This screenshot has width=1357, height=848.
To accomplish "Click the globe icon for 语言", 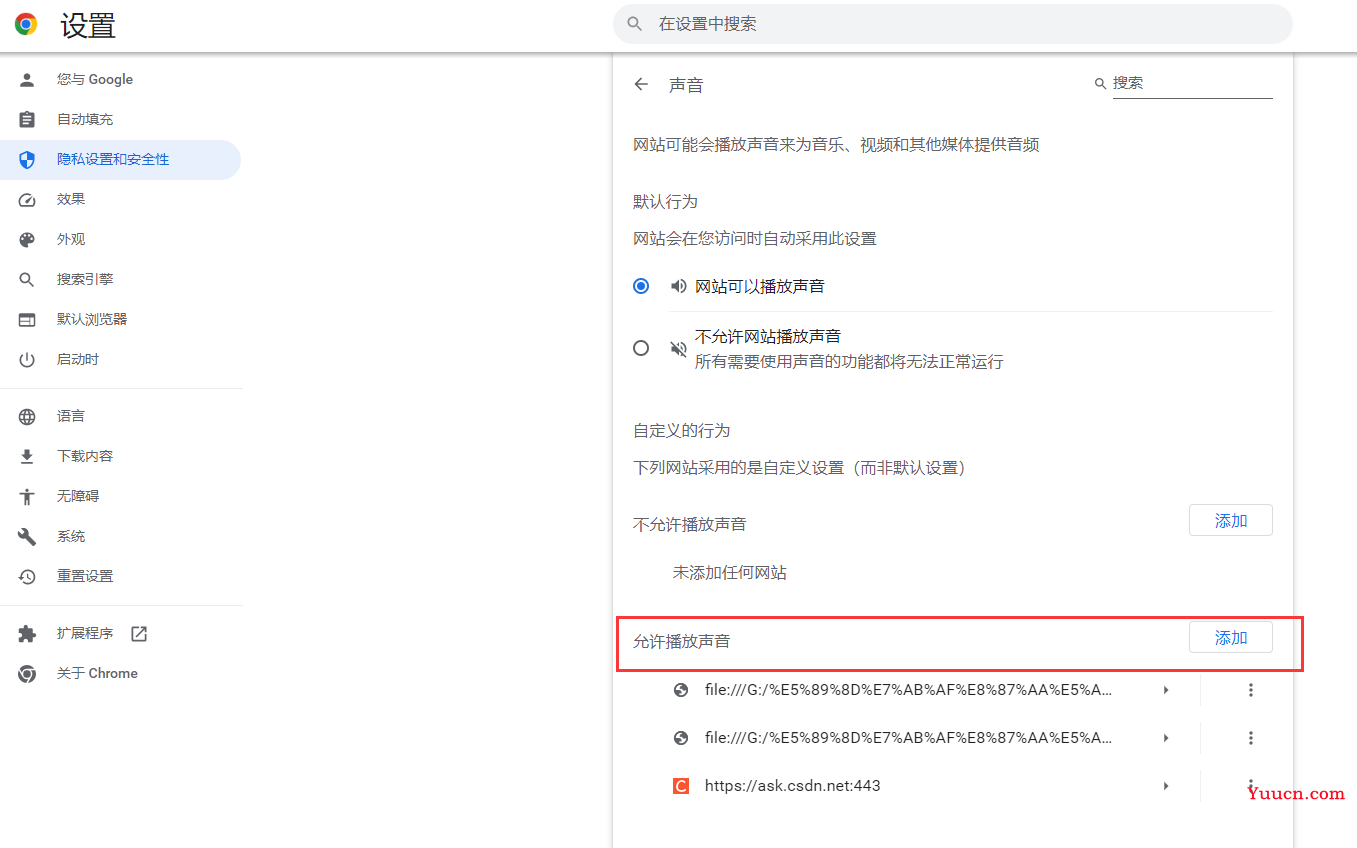I will (27, 416).
